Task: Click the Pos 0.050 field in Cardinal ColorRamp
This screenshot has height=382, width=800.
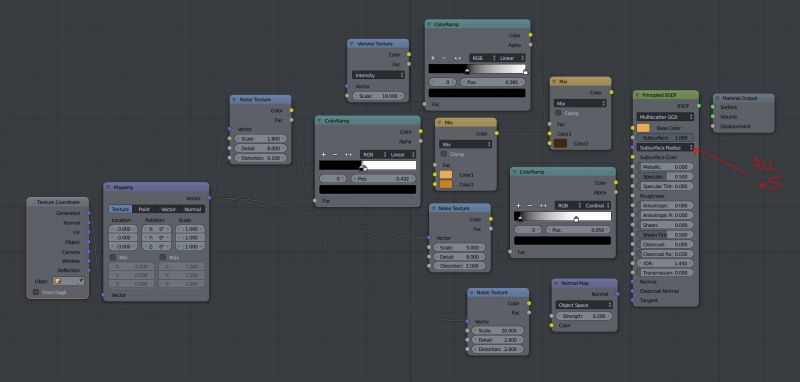Action: (579, 230)
